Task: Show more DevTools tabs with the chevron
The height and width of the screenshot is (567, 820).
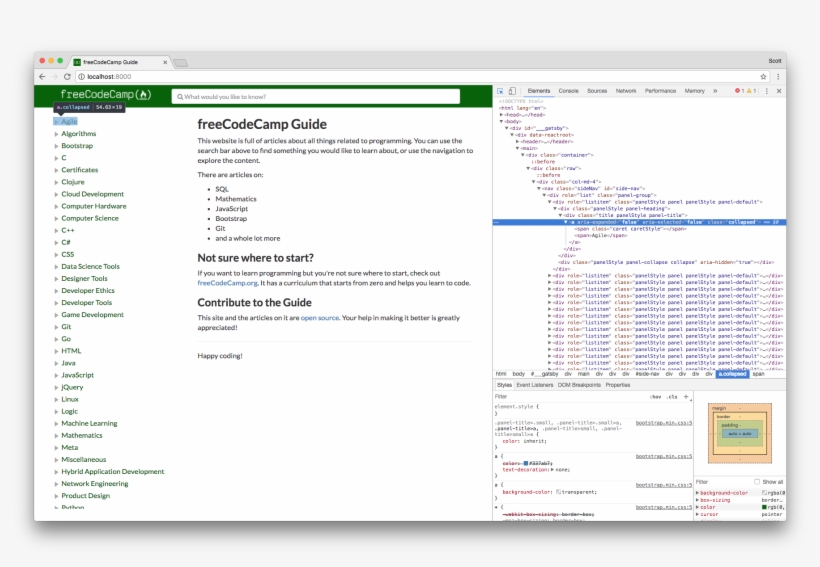Action: pos(715,91)
